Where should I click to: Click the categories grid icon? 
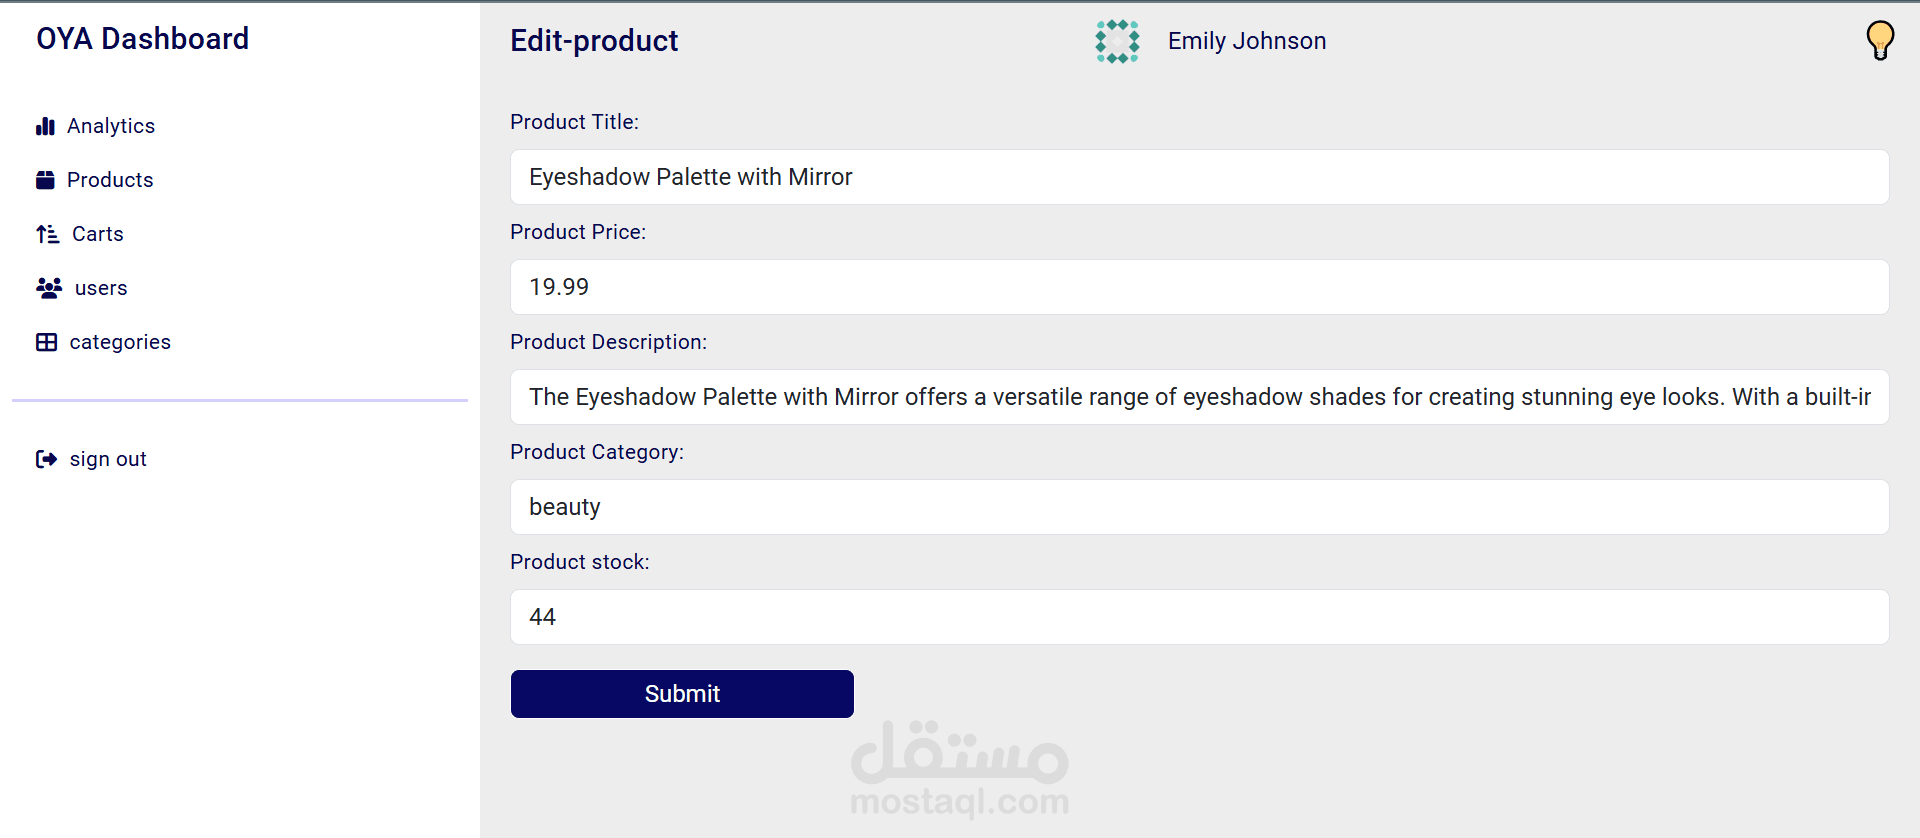pos(46,342)
